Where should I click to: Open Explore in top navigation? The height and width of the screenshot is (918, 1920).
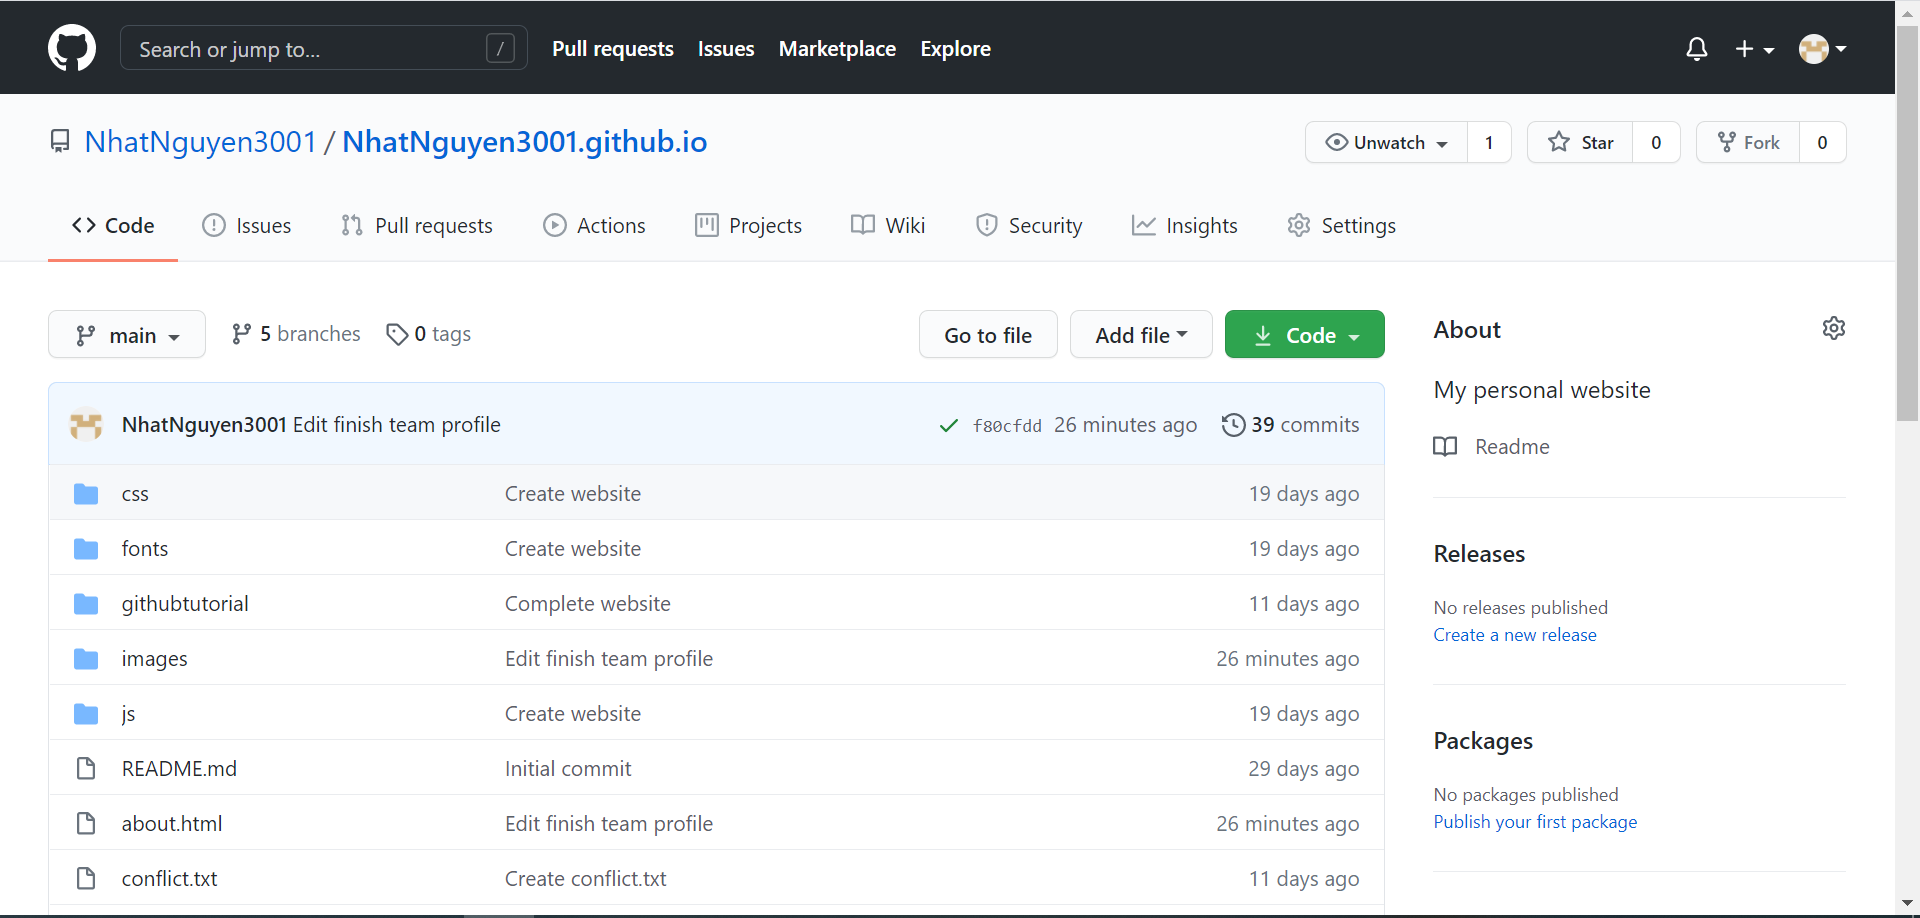click(955, 48)
